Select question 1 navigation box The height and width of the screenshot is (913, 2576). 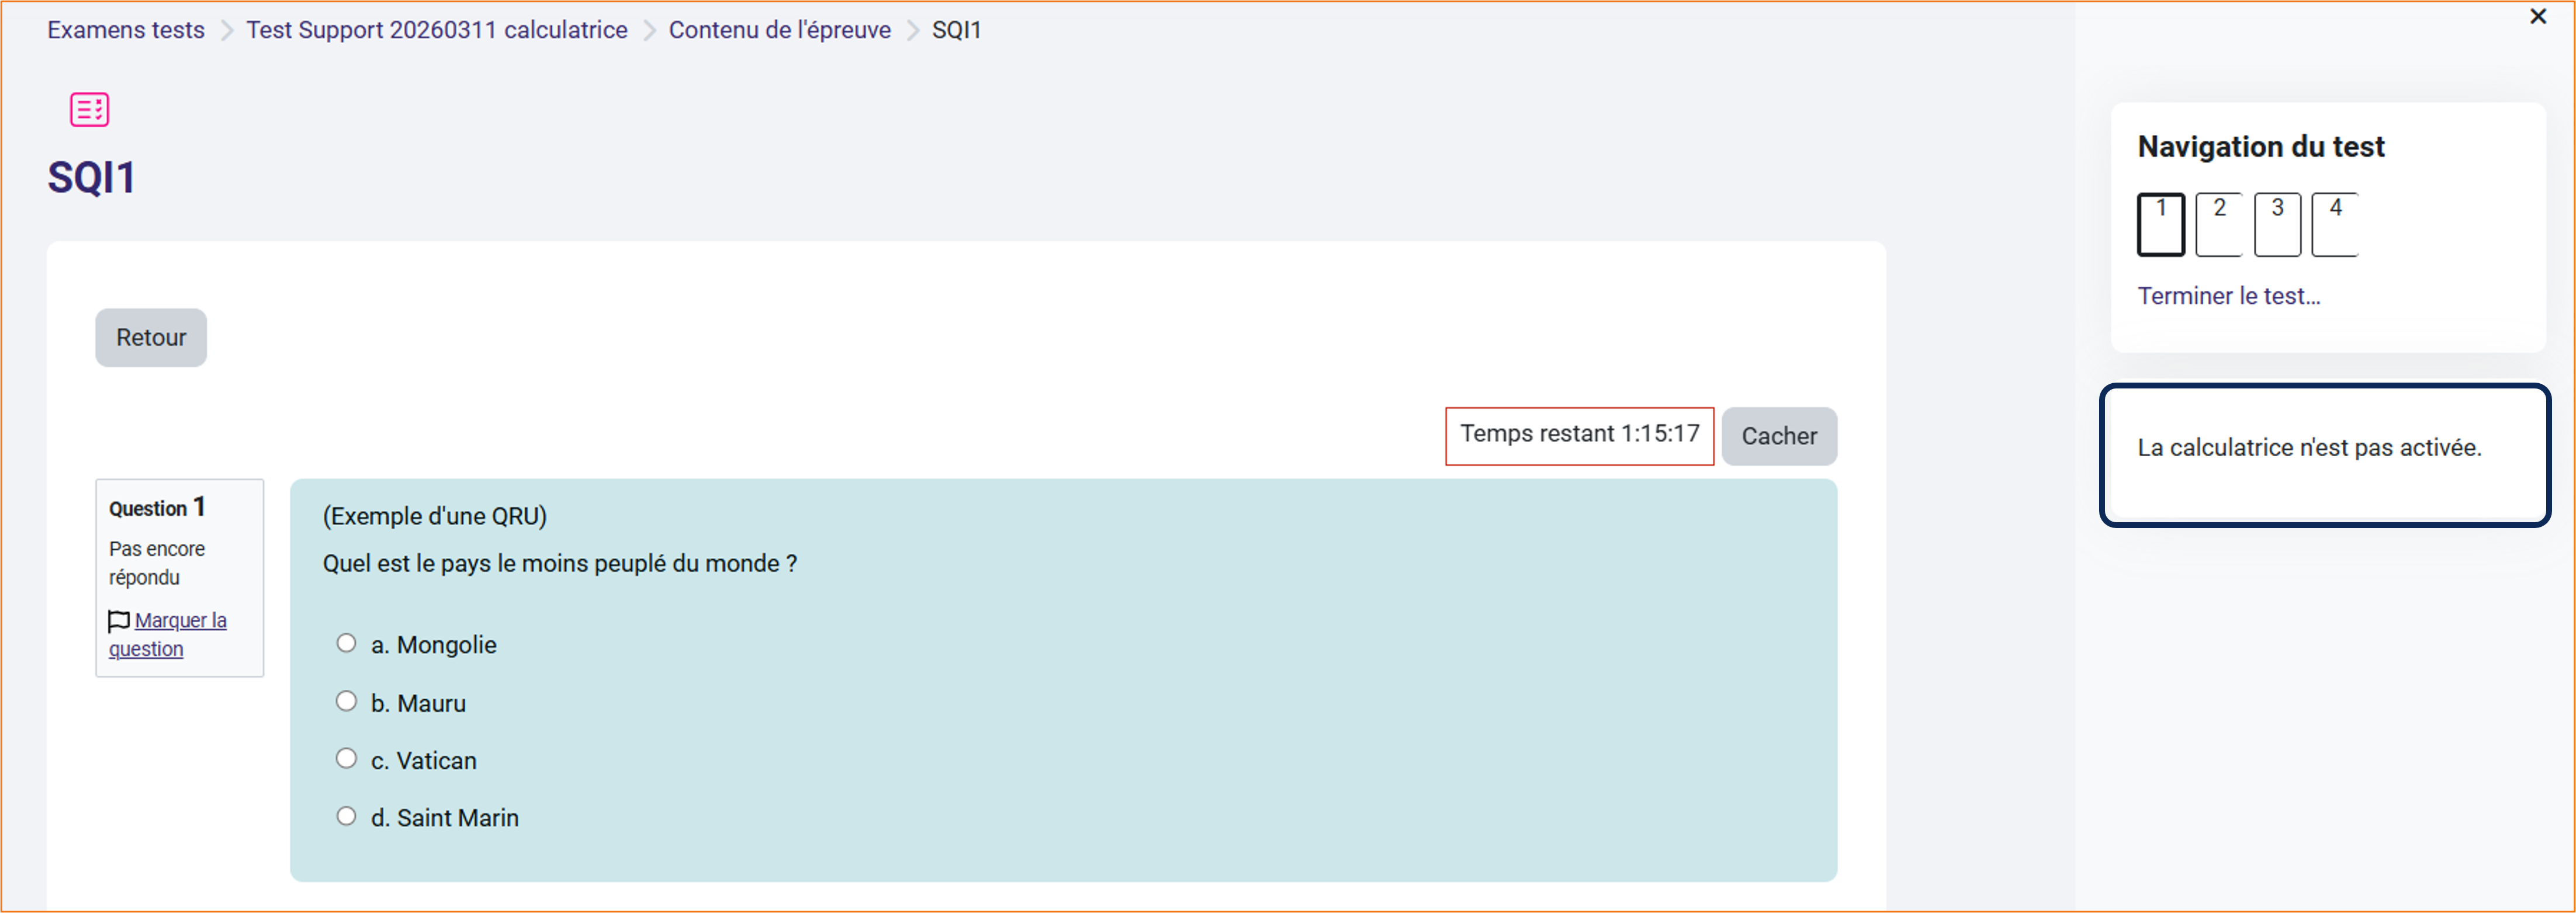click(2160, 224)
